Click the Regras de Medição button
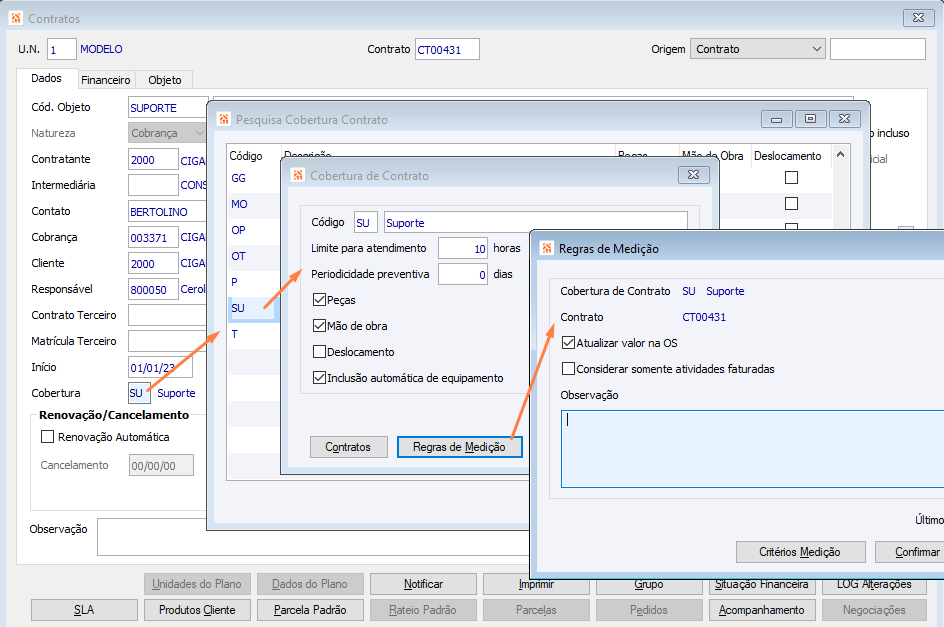The width and height of the screenshot is (944, 627). coord(459,447)
